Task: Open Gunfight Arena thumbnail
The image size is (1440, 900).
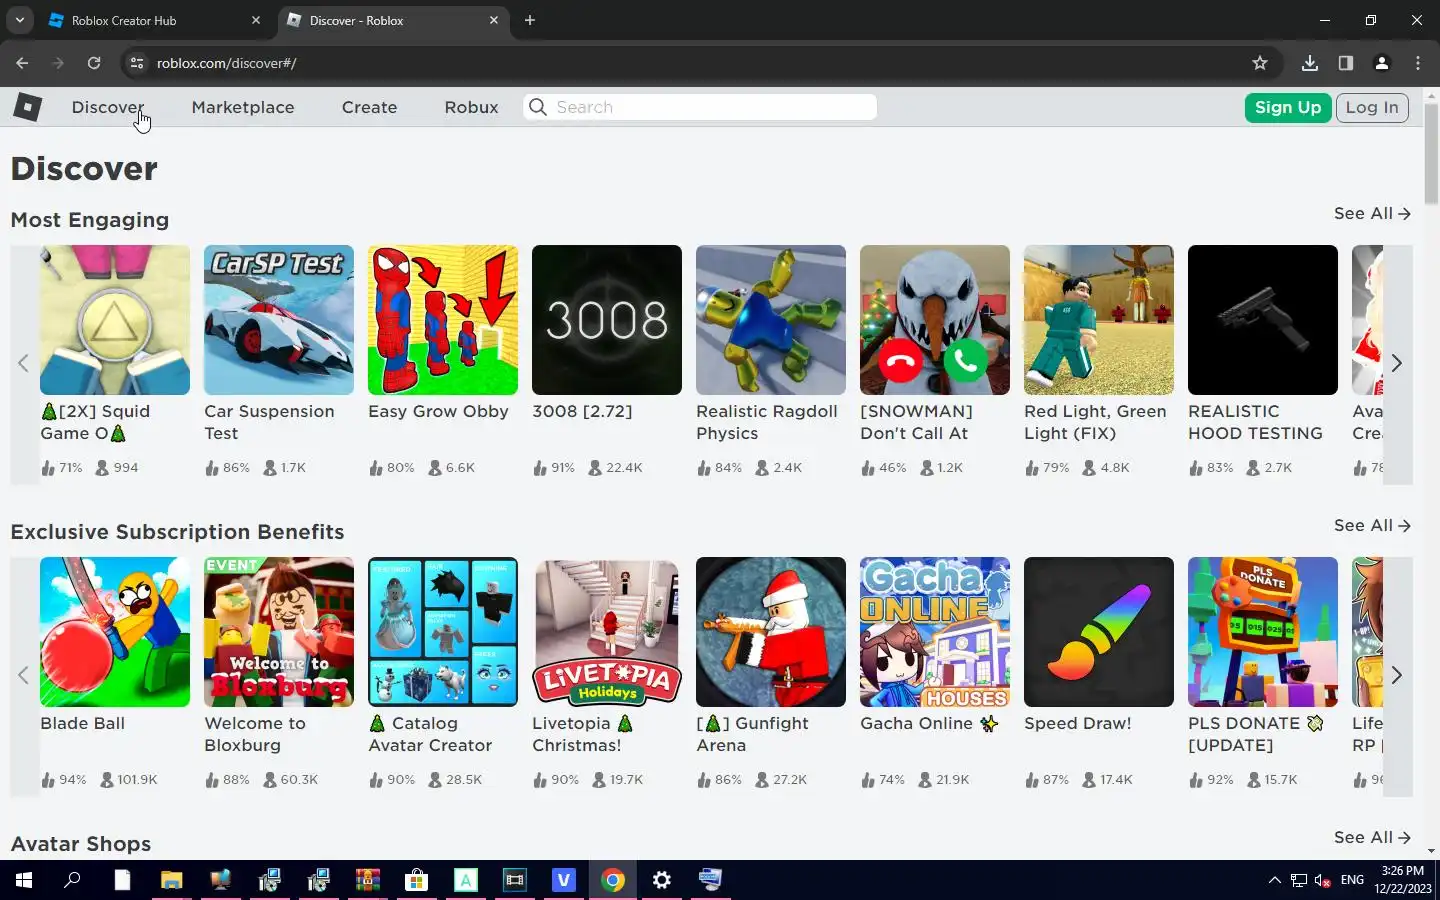Action: click(x=771, y=632)
